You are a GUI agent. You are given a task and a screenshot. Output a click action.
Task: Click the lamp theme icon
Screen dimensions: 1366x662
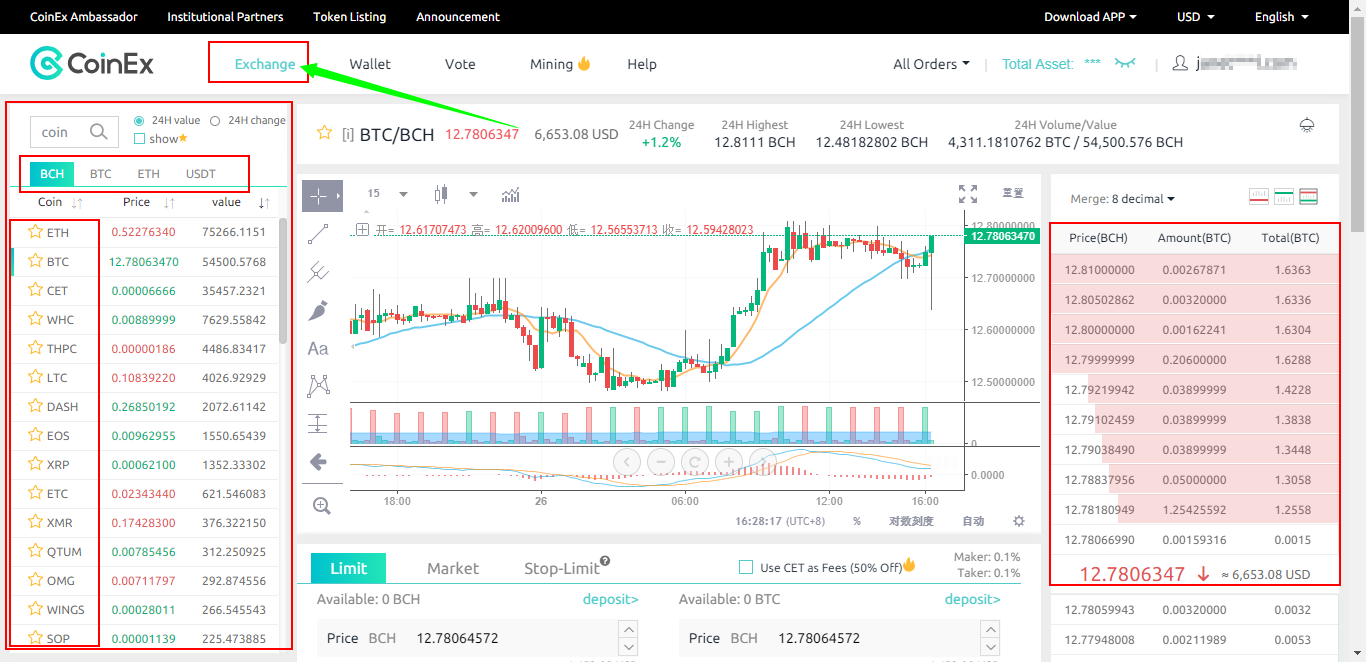click(x=1307, y=125)
